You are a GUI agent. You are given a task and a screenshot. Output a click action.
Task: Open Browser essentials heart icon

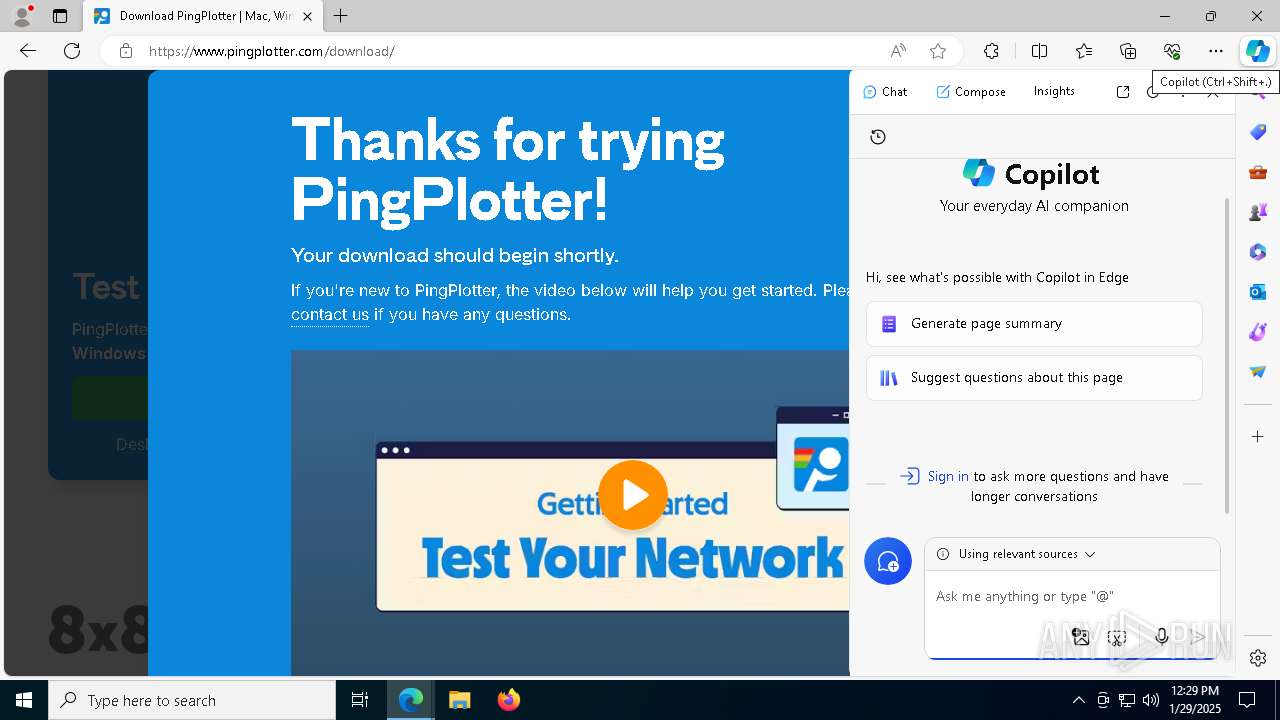[x=1172, y=51]
